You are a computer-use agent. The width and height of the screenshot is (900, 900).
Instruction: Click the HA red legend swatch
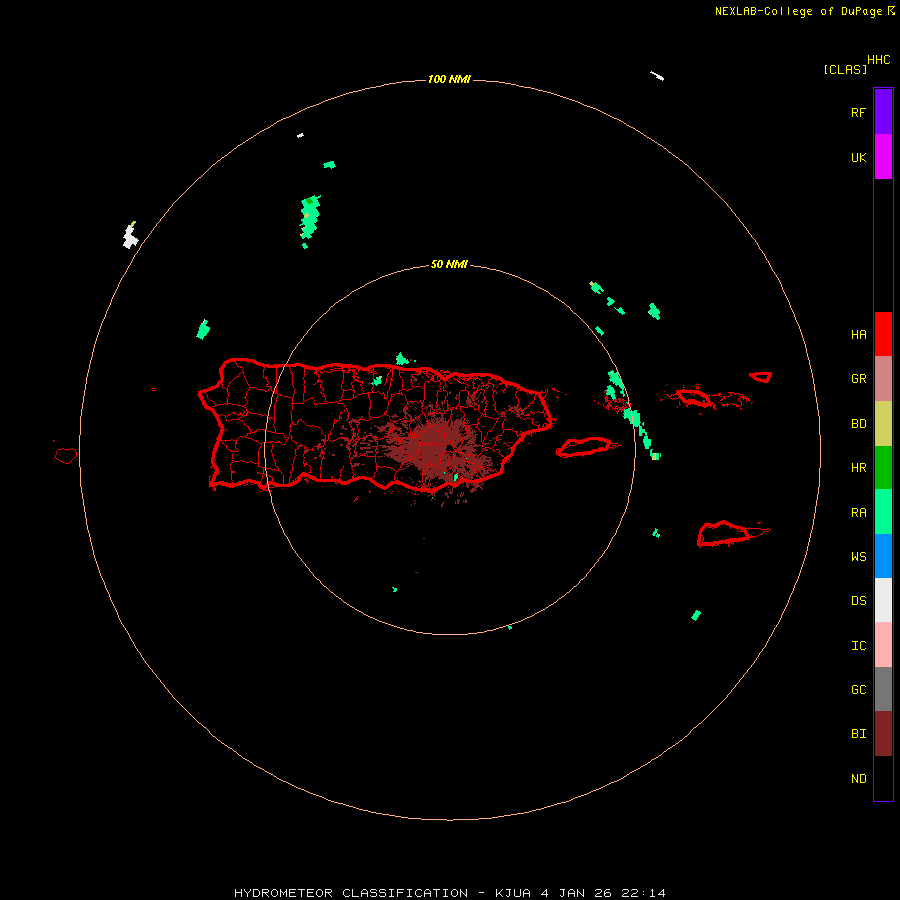[x=883, y=334]
